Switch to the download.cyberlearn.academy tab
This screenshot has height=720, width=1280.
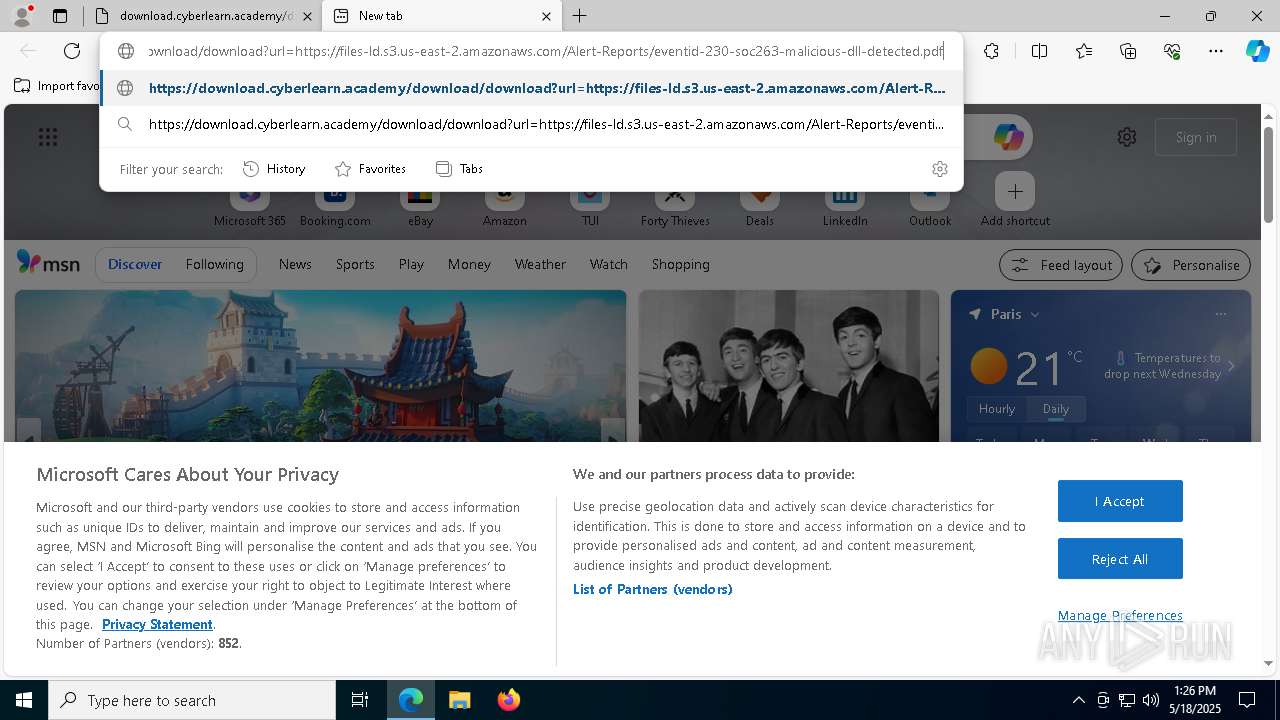point(206,16)
